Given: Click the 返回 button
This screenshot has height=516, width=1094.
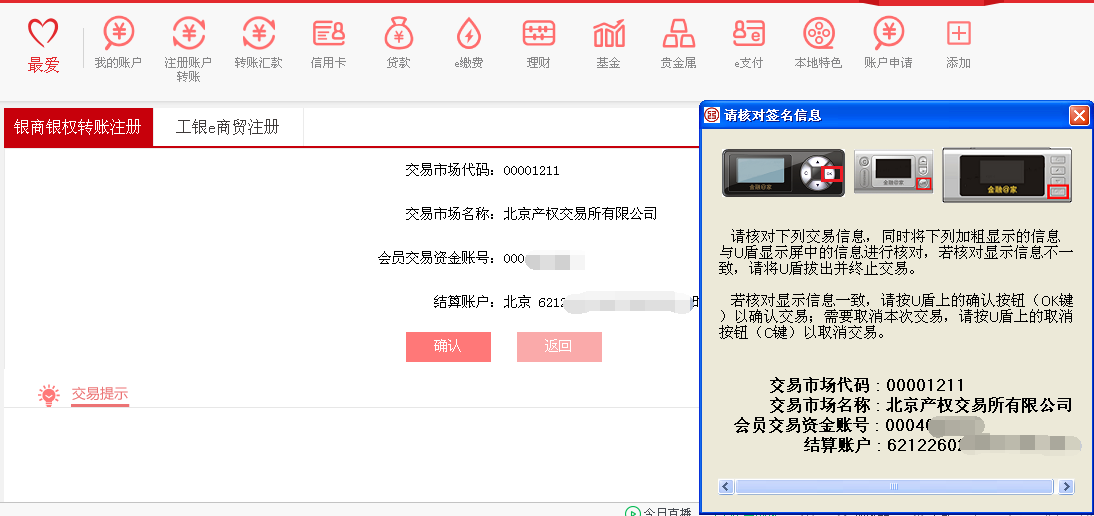Looking at the screenshot, I should pyautogui.click(x=559, y=347).
